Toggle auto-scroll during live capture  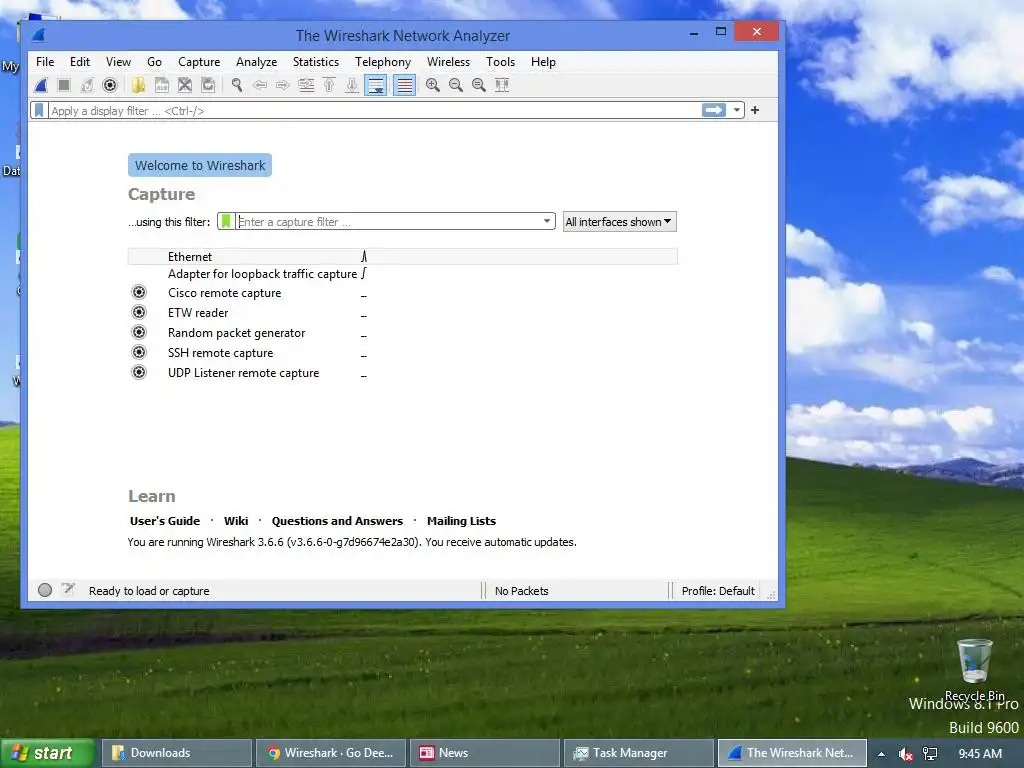point(376,85)
